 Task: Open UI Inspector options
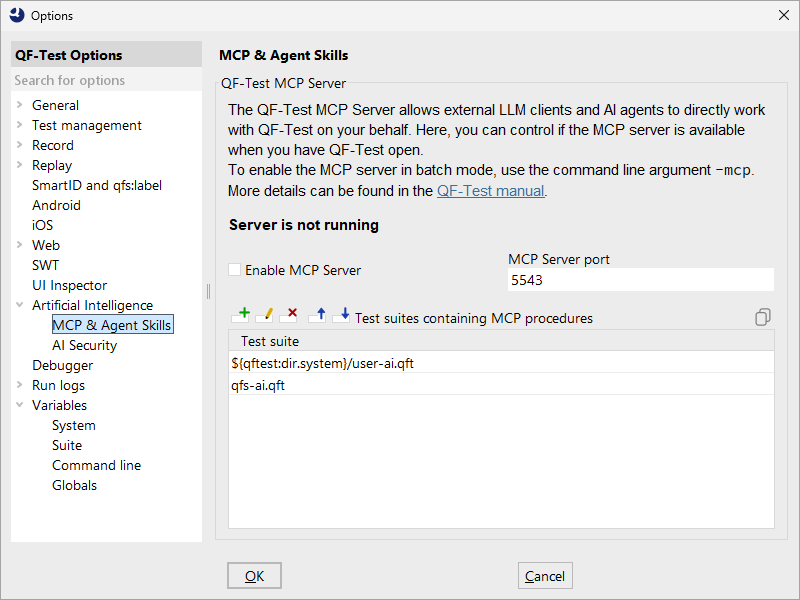click(69, 285)
